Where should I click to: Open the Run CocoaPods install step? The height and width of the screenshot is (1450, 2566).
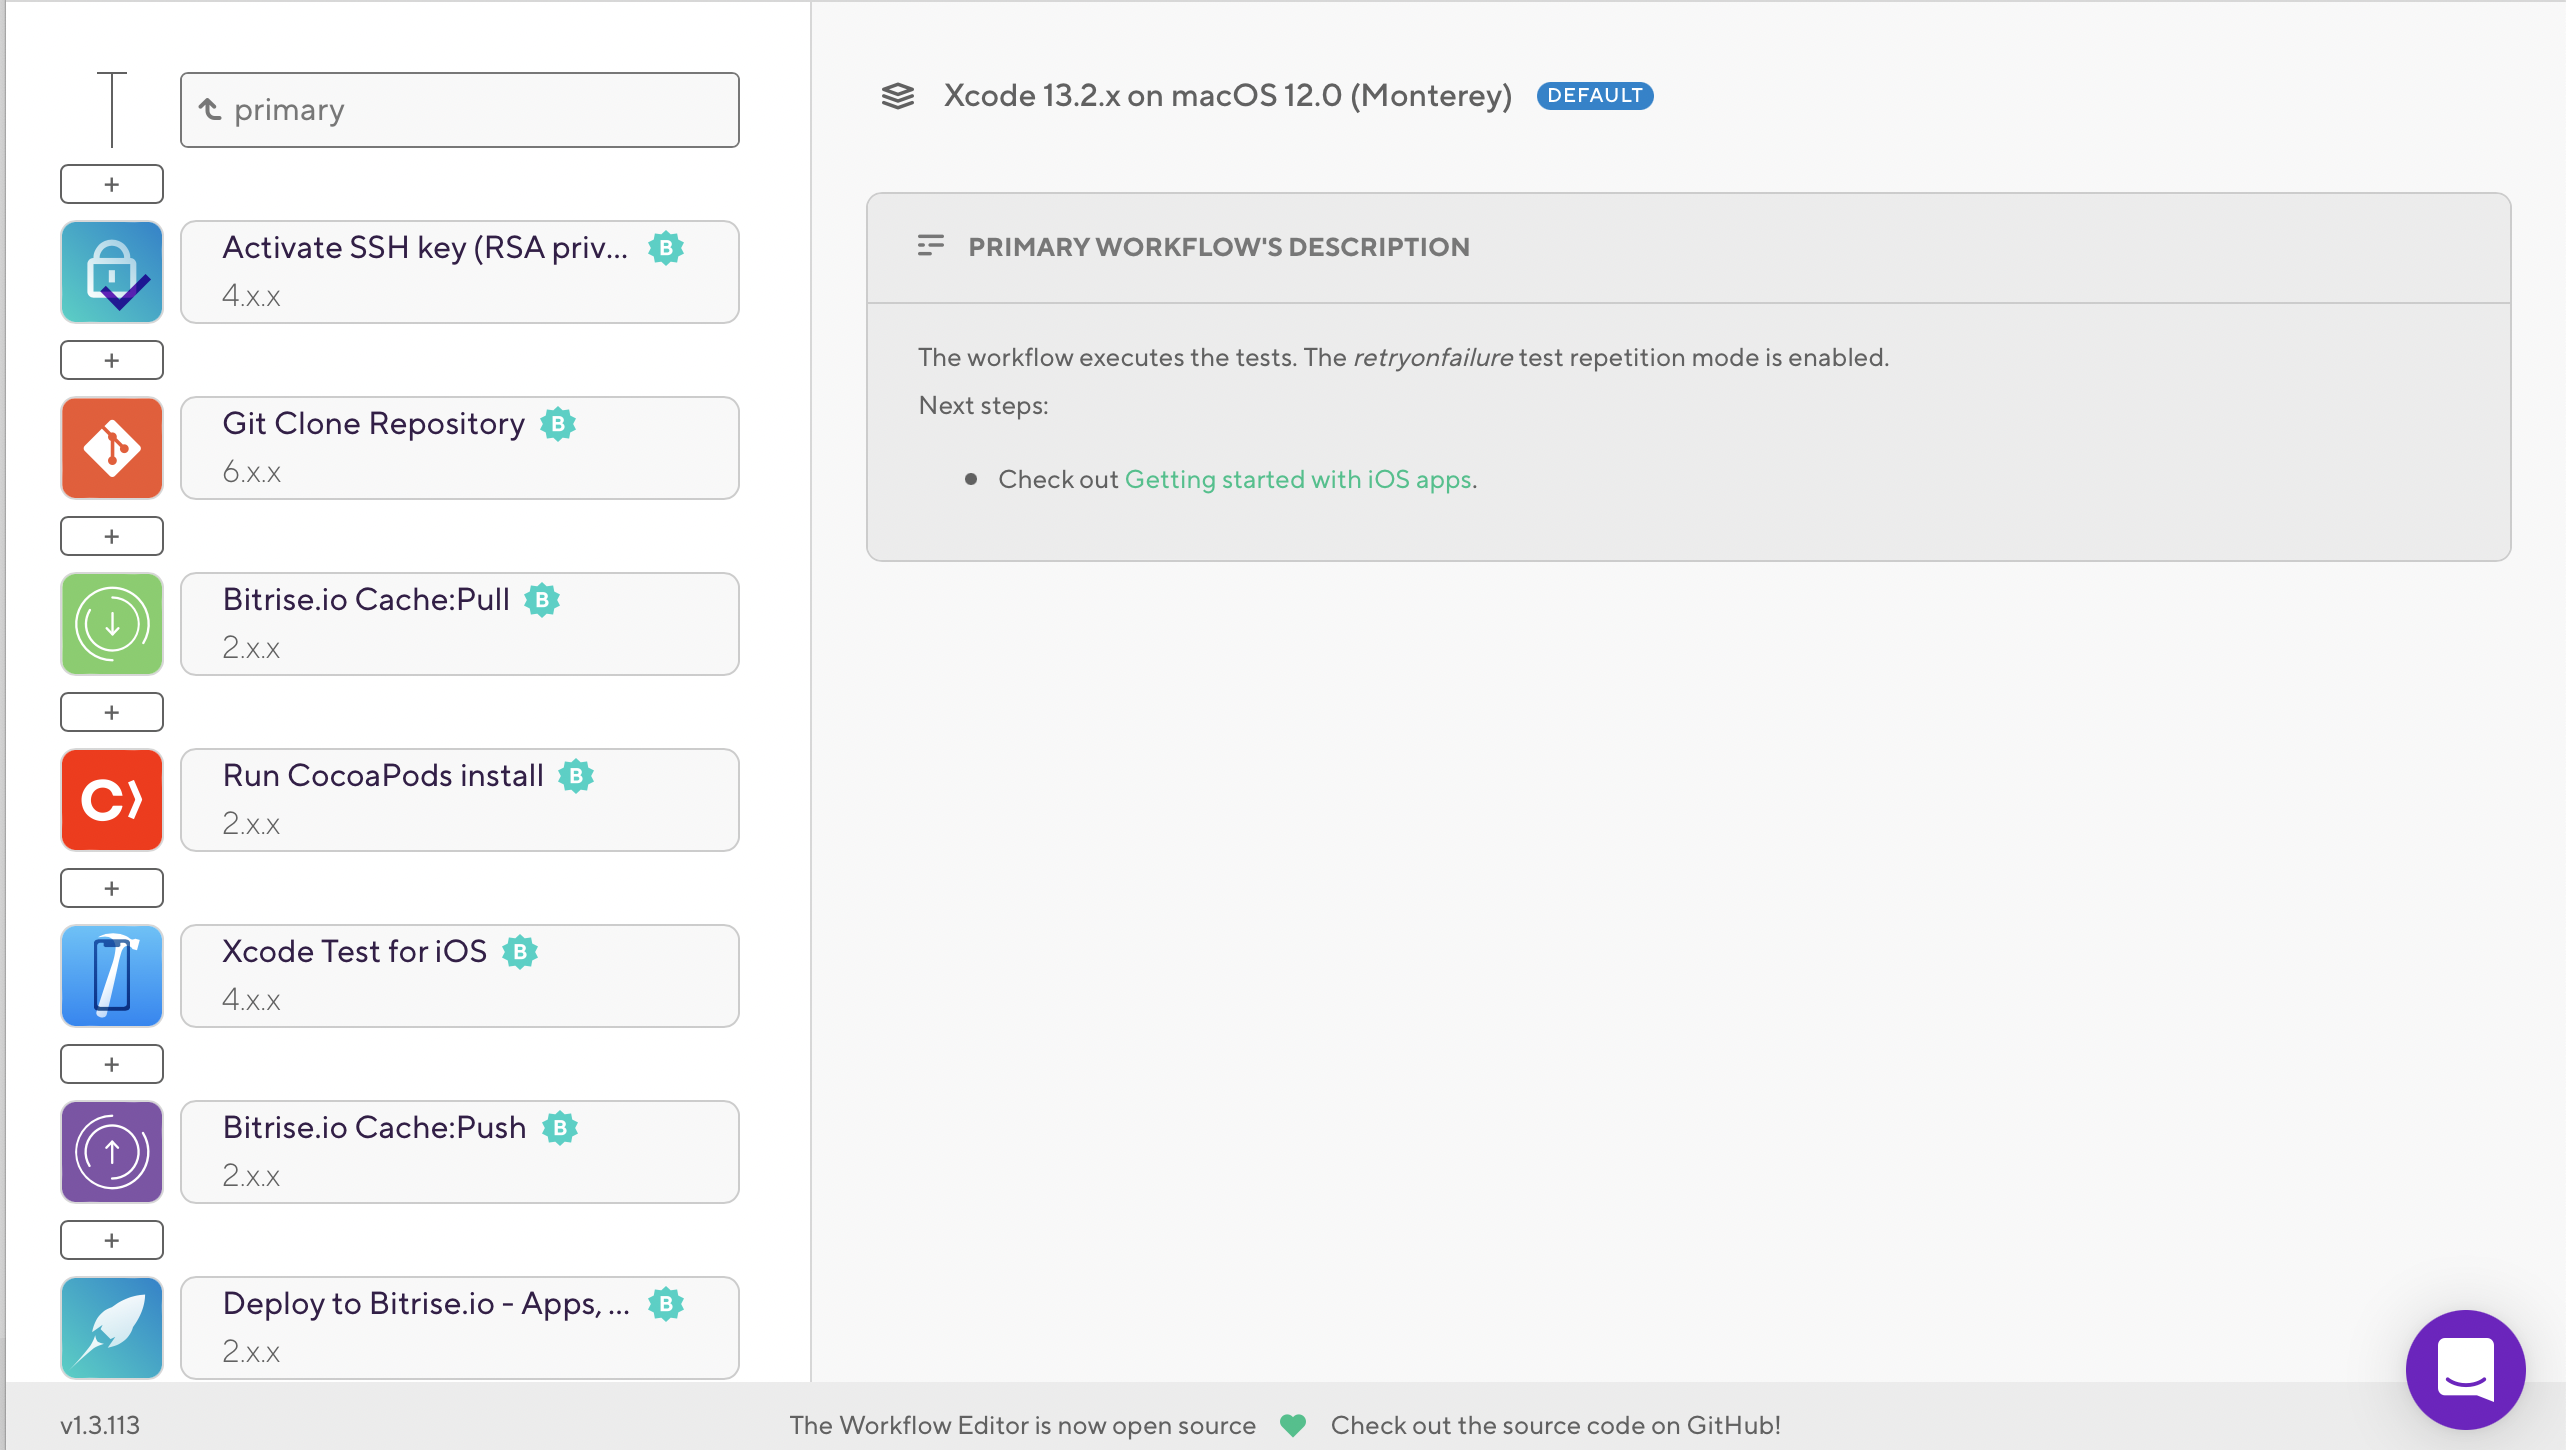pyautogui.click(x=459, y=800)
